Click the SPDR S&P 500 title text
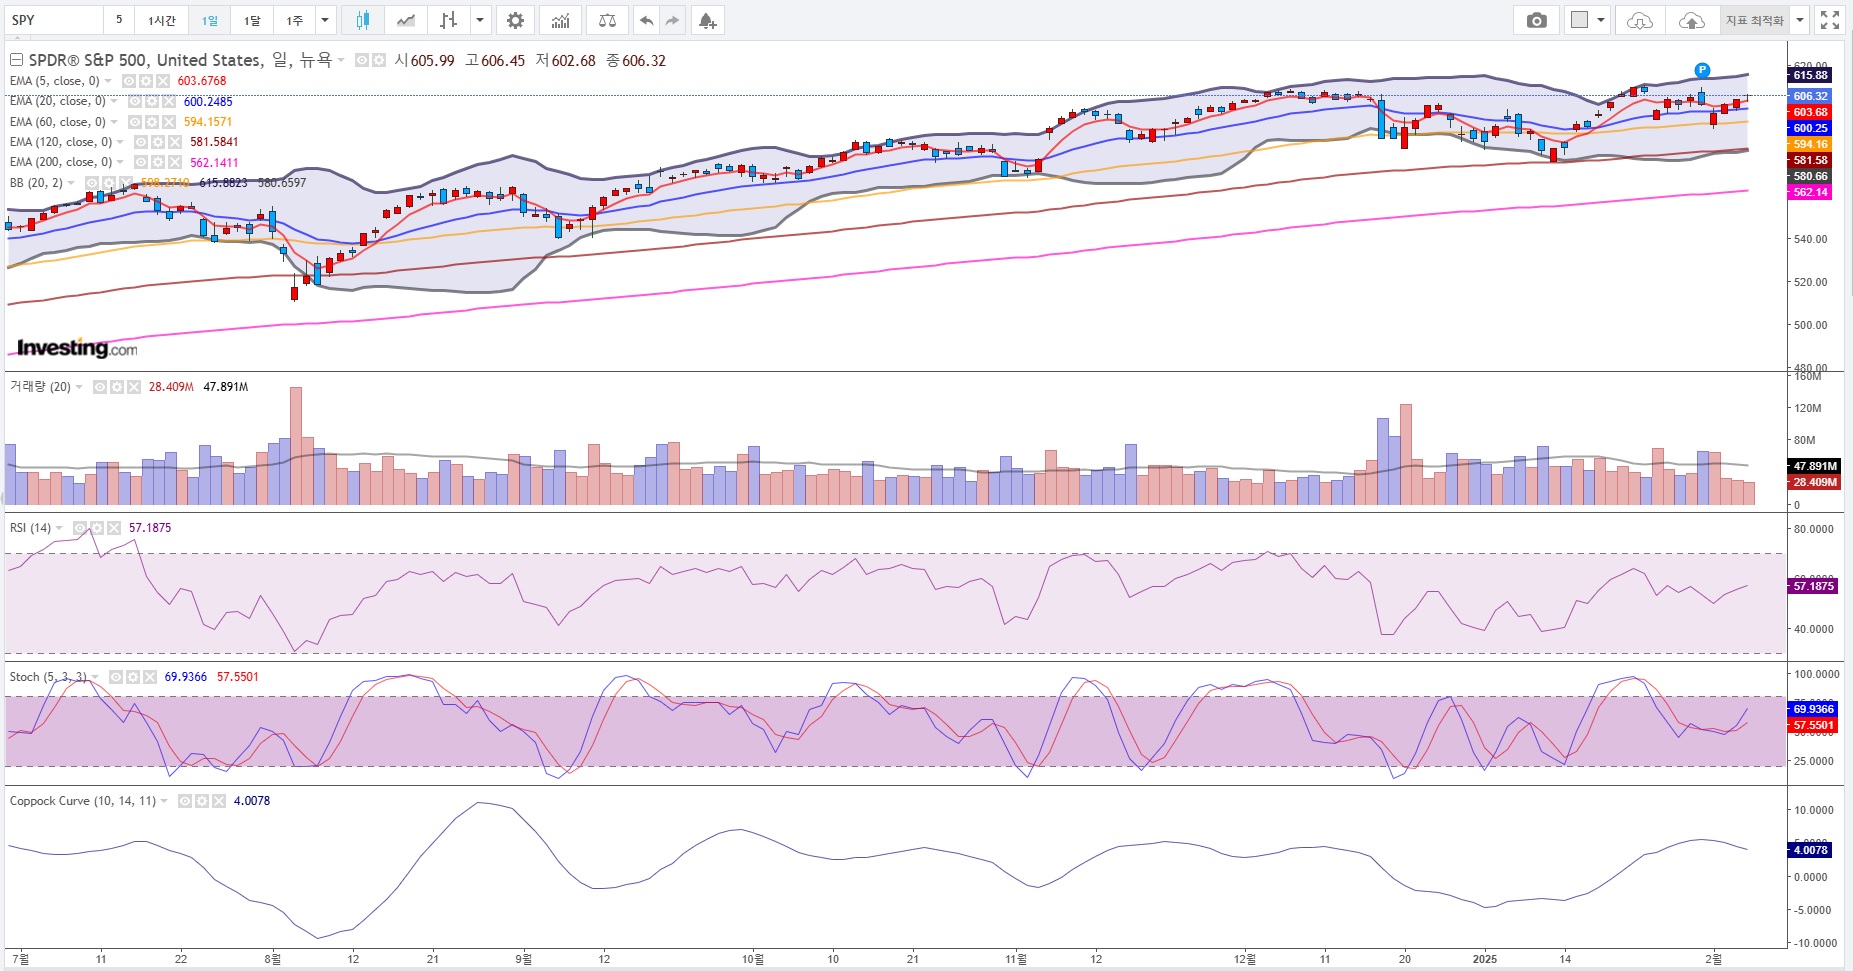Screen dimensions: 1853x971 coord(180,60)
